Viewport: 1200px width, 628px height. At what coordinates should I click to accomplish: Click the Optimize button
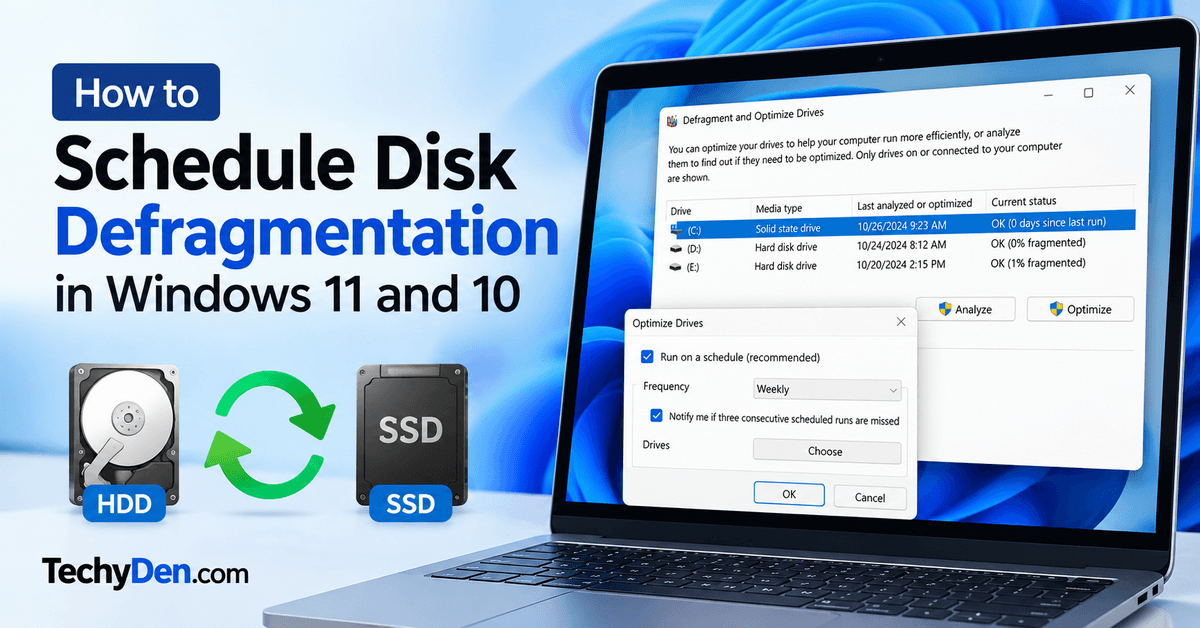tap(1080, 309)
